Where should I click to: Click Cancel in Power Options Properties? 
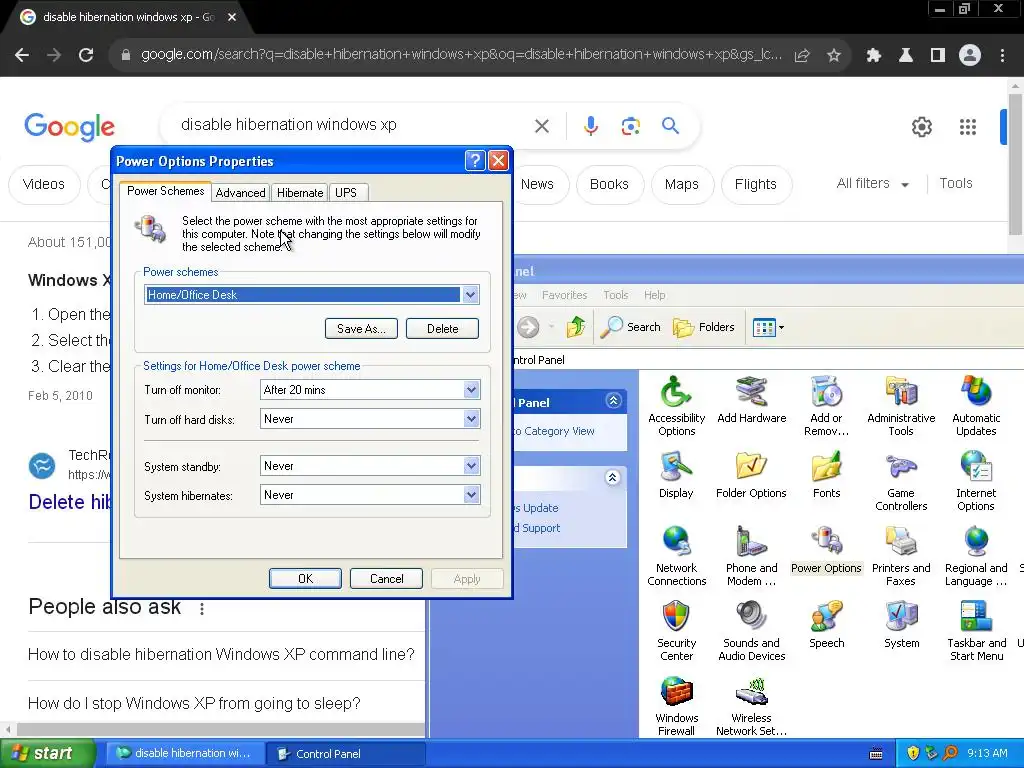click(387, 579)
